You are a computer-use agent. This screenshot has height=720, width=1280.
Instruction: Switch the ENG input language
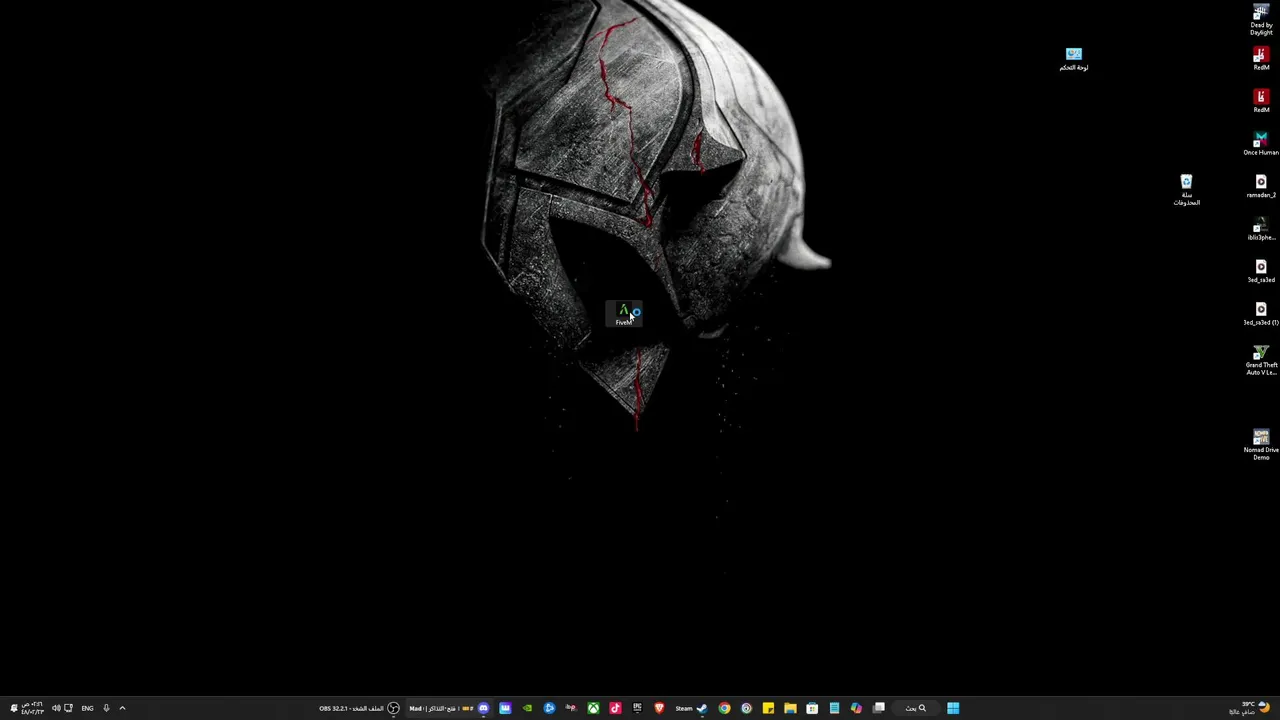(87, 708)
